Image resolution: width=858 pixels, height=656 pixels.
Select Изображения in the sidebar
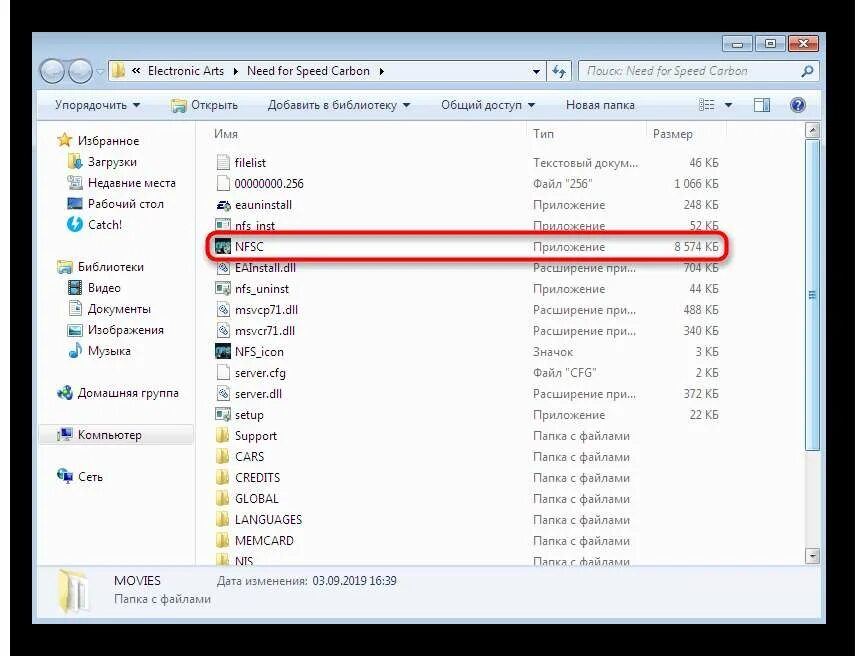point(126,330)
